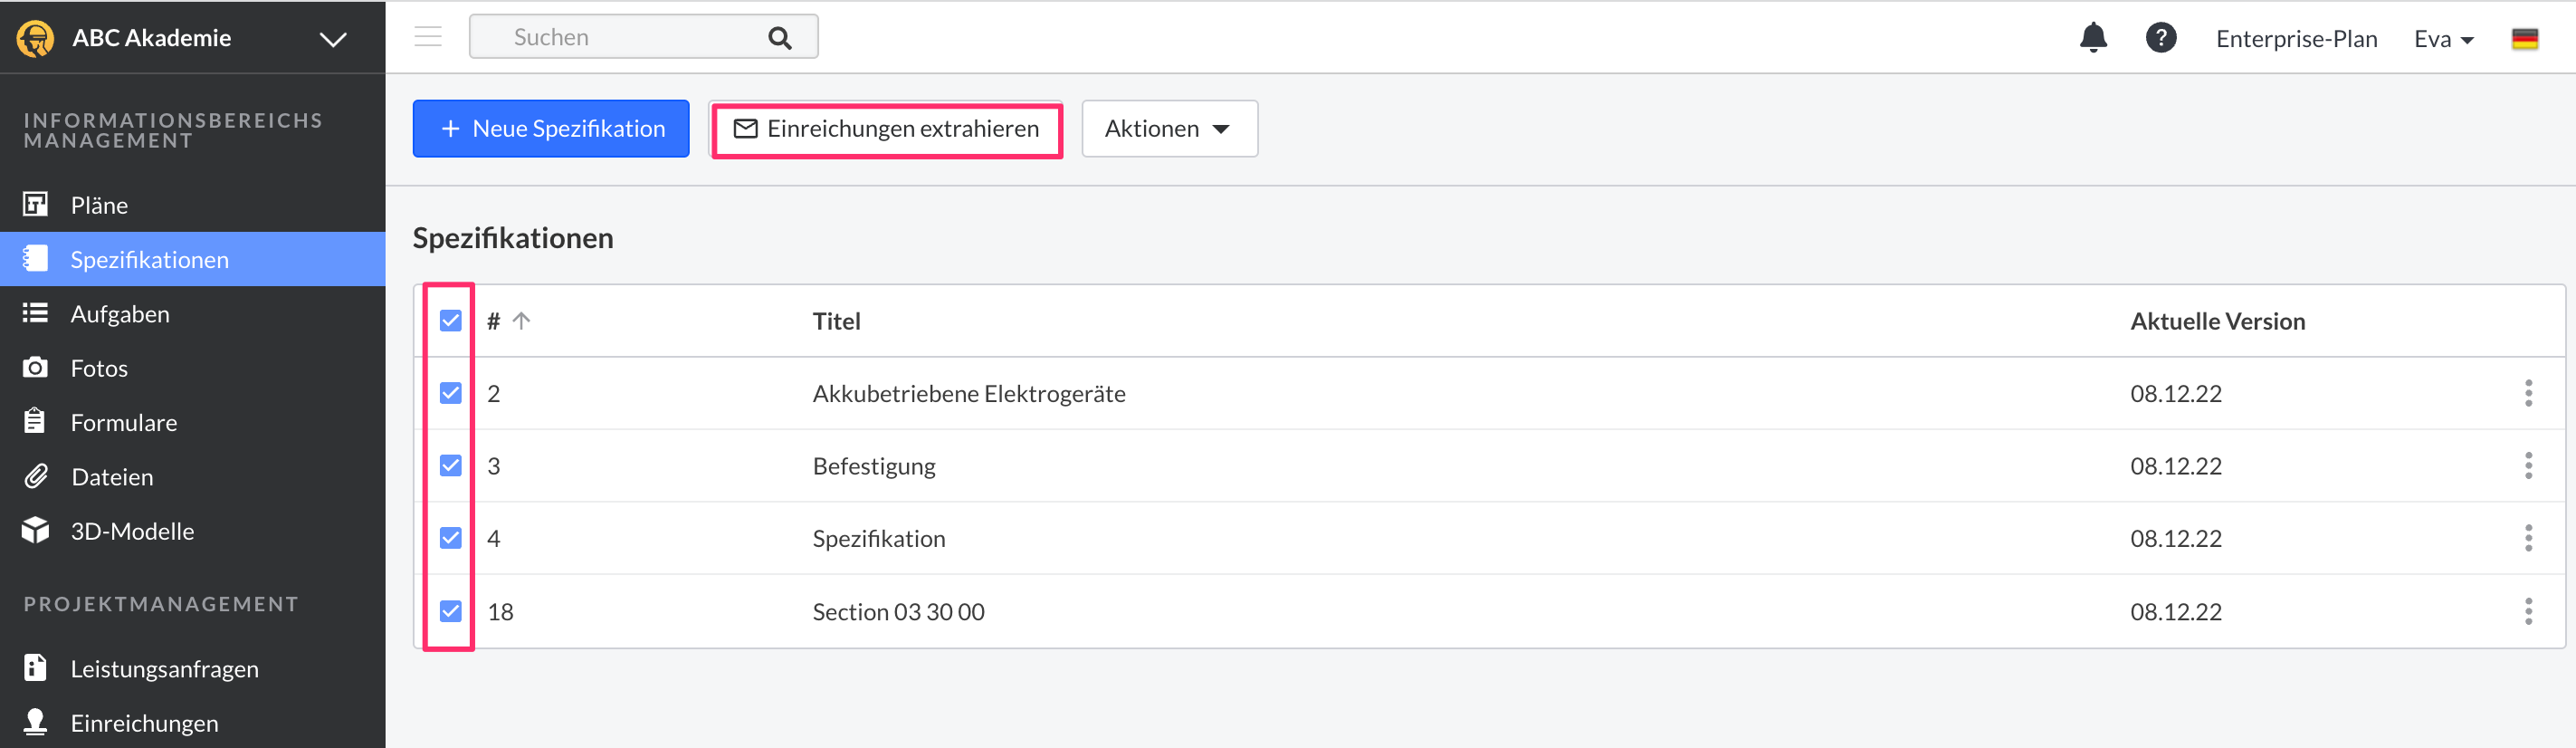Open three-dot menu for Befestigung row
This screenshot has width=2576, height=748.
pyautogui.click(x=2528, y=466)
